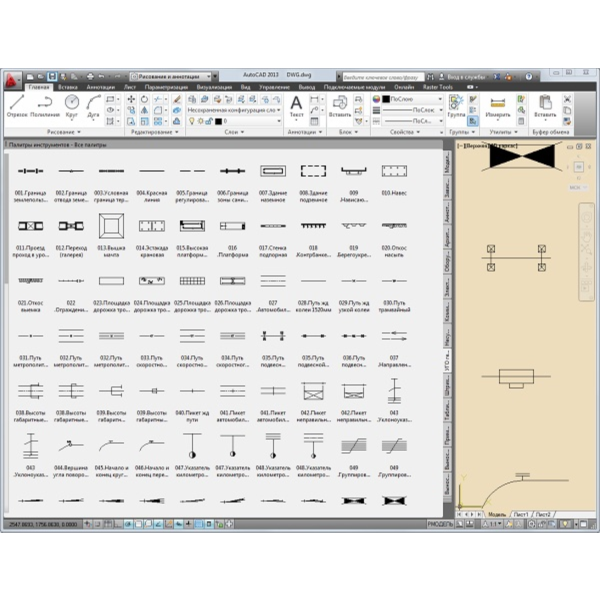
Task: Click the РМОДЕЛЬ status bar button
Action: [x=440, y=524]
